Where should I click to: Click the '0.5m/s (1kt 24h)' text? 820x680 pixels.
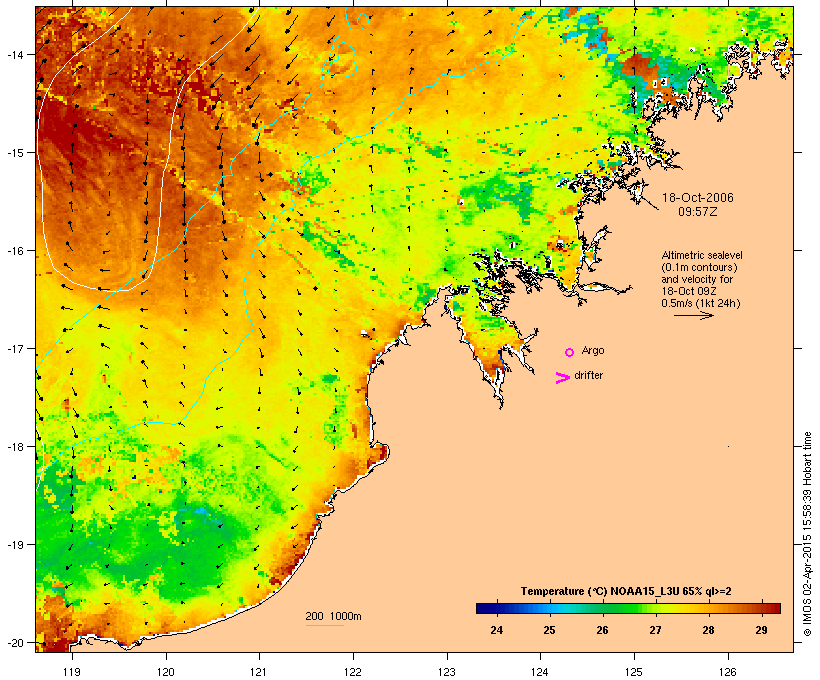pos(701,303)
